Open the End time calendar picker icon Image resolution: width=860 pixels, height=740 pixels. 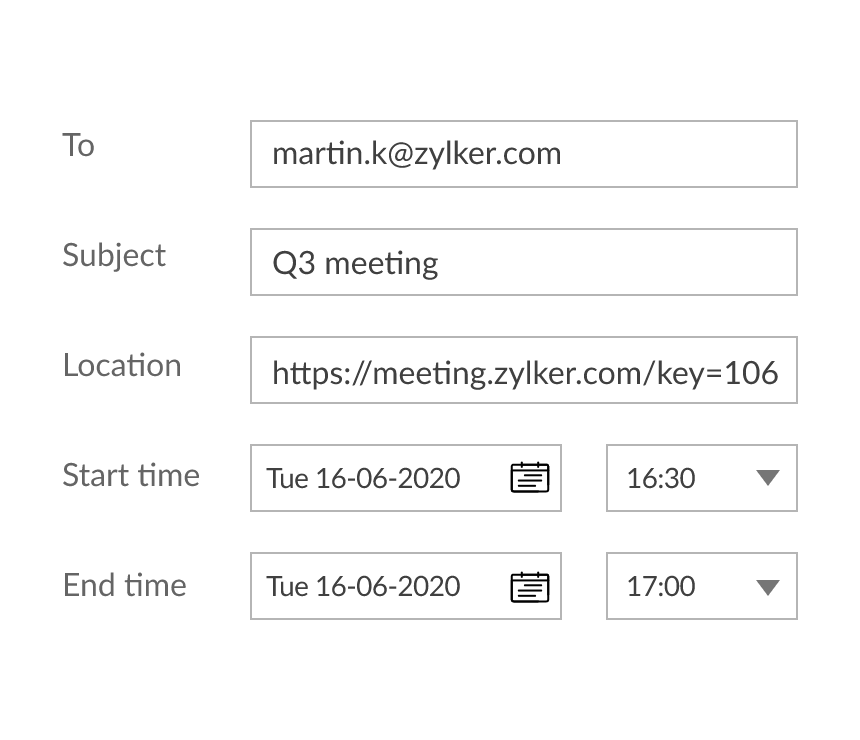click(x=530, y=586)
